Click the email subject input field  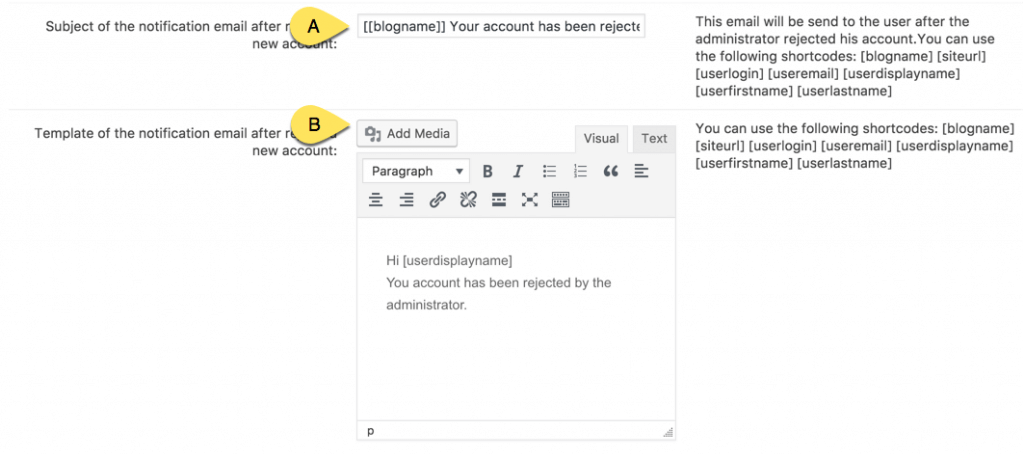pyautogui.click(x=501, y=25)
